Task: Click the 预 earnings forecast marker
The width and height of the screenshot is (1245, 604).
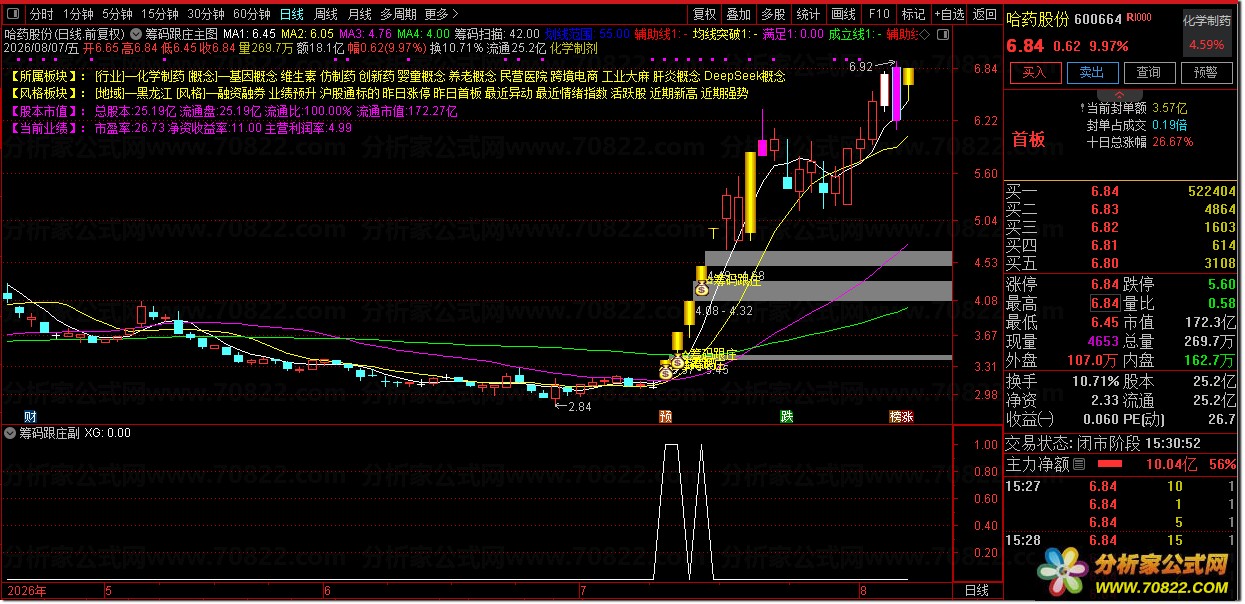Action: [665, 416]
